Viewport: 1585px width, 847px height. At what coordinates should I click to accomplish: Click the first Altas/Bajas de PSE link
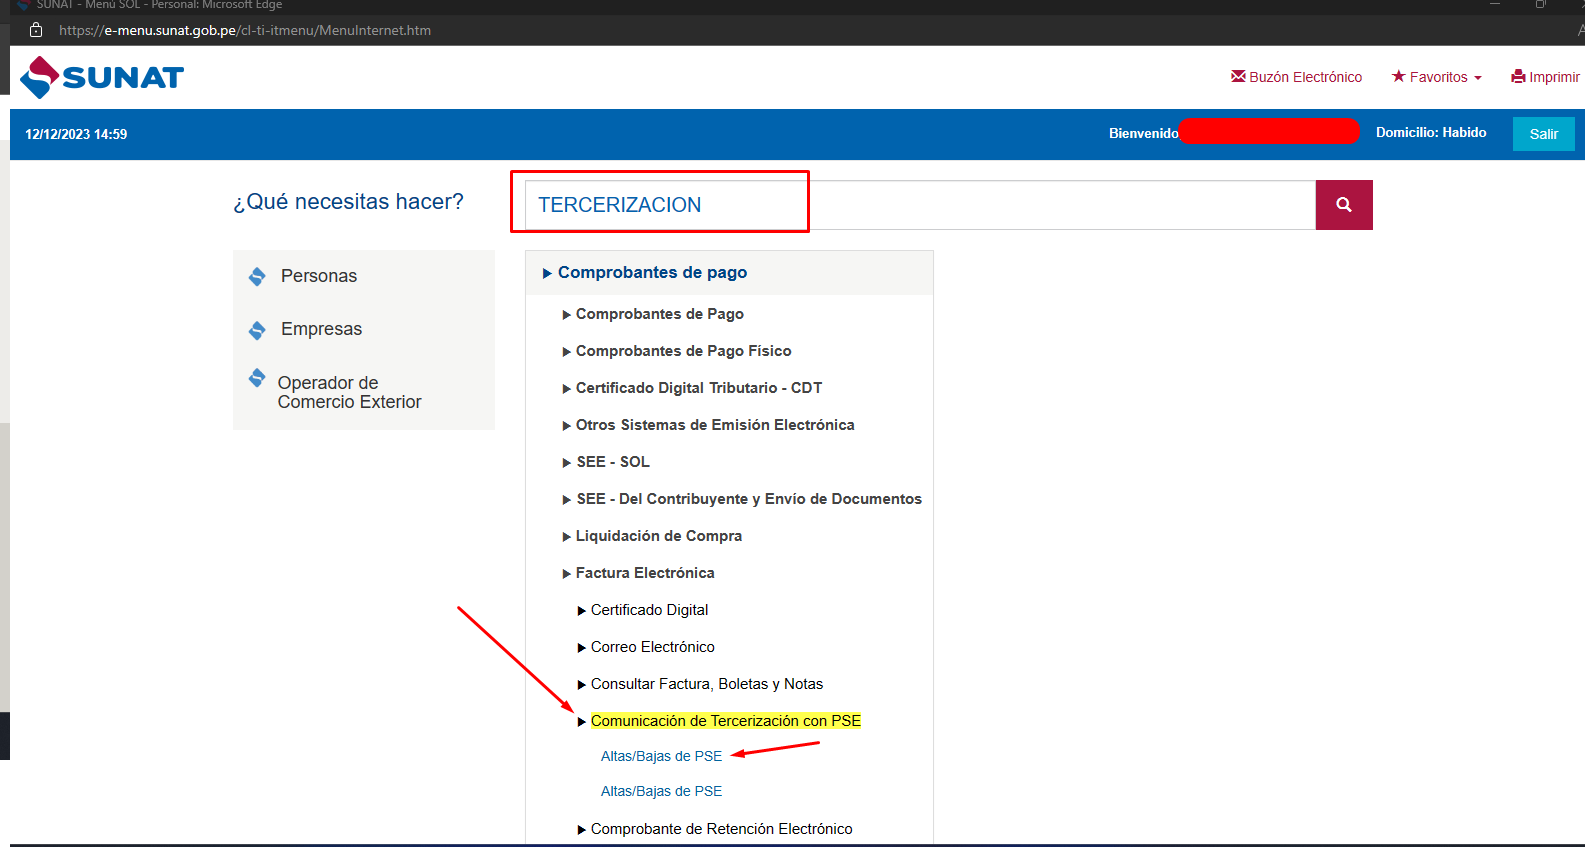pyautogui.click(x=661, y=756)
